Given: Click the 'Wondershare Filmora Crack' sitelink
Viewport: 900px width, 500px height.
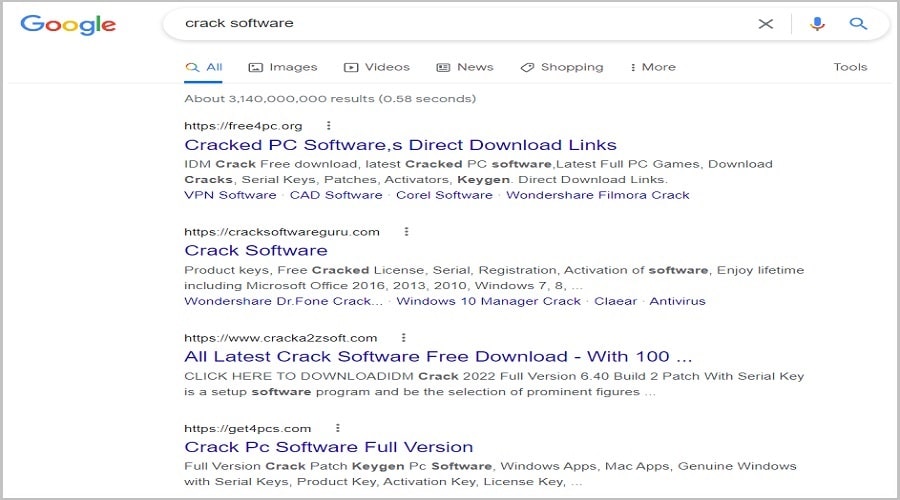Looking at the screenshot, I should (597, 195).
